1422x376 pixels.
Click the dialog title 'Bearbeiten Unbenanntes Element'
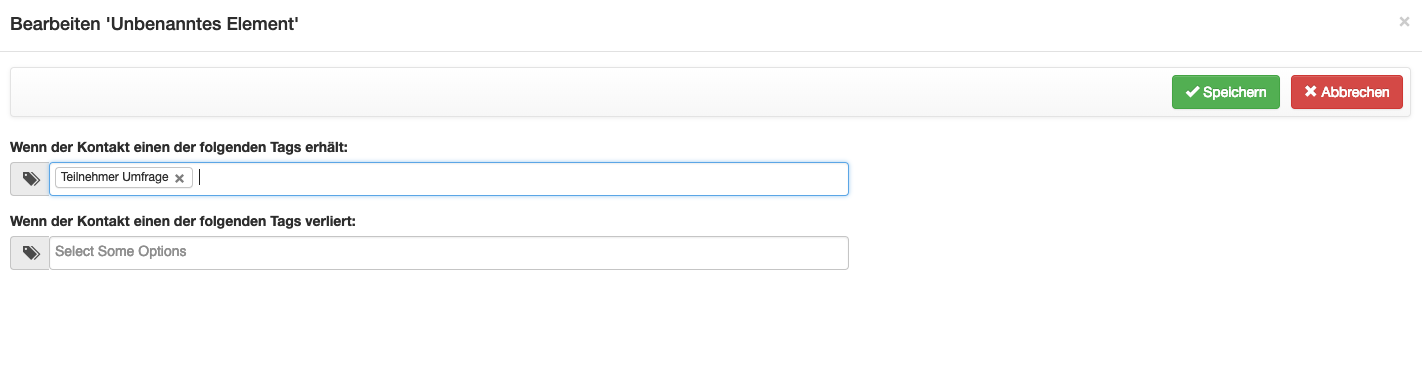pos(154,23)
